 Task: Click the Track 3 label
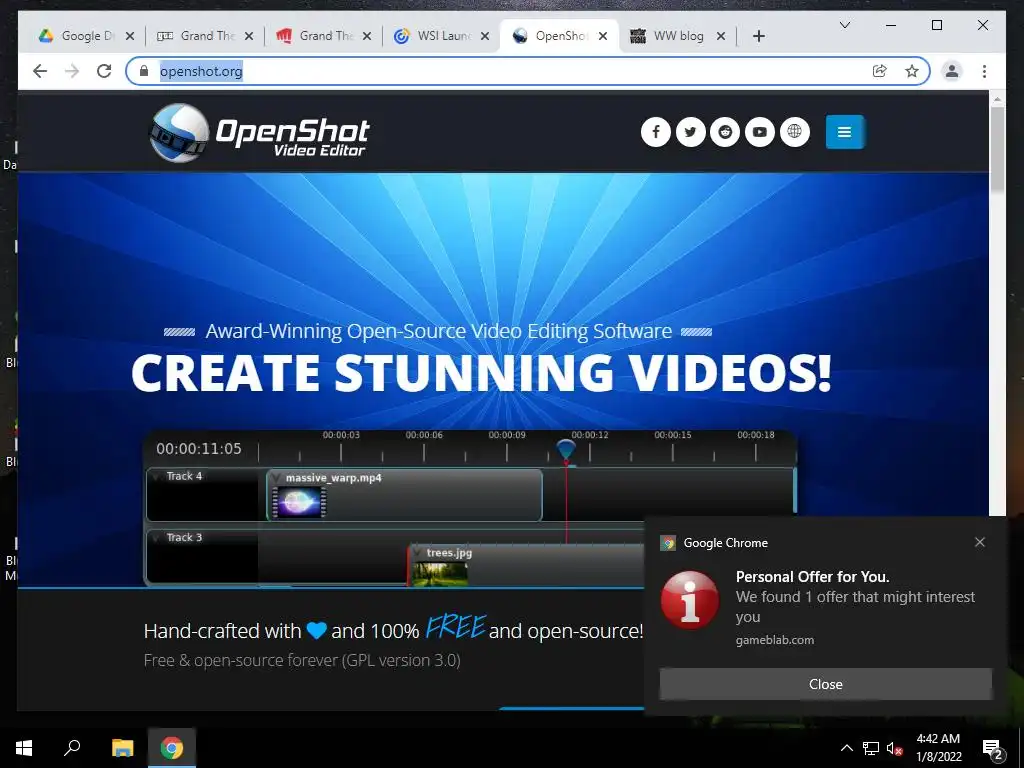(x=184, y=537)
